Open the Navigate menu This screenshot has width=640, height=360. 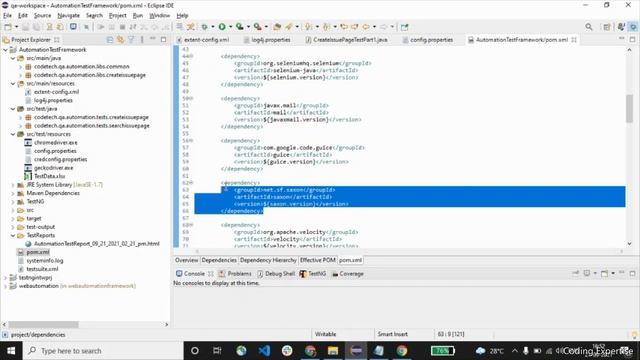tap(69, 16)
